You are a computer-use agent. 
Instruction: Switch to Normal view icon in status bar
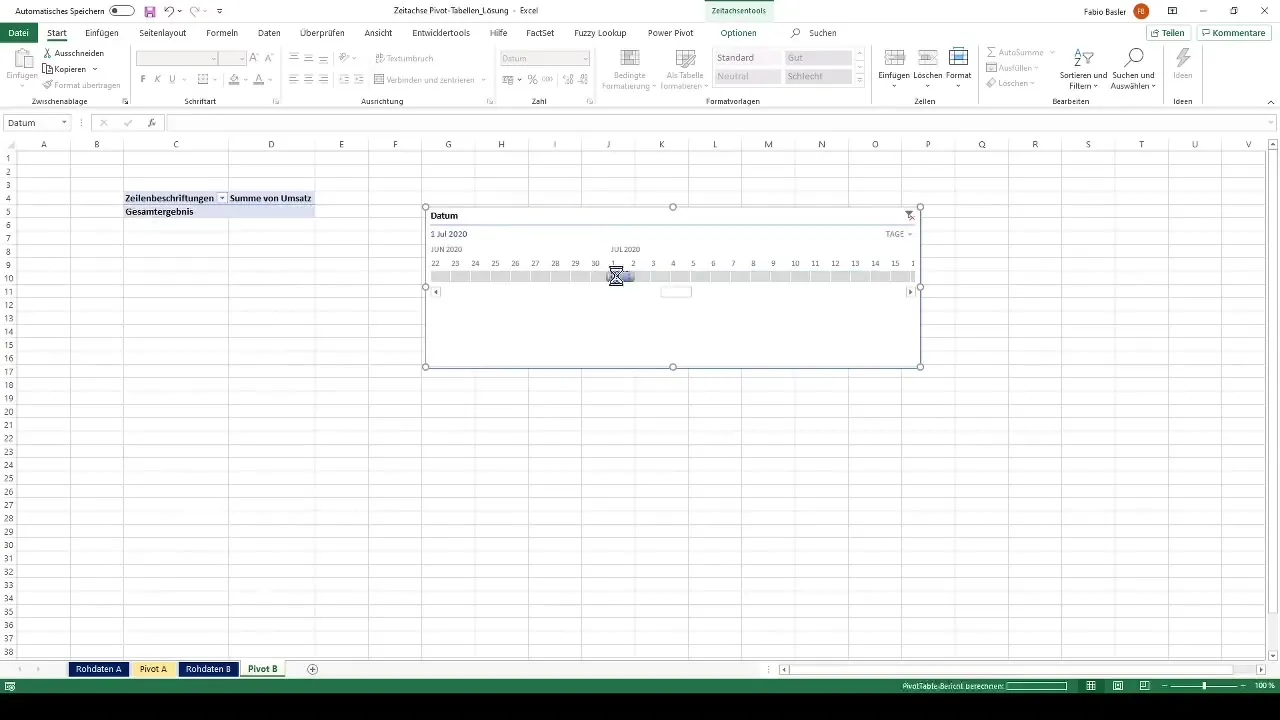1091,686
